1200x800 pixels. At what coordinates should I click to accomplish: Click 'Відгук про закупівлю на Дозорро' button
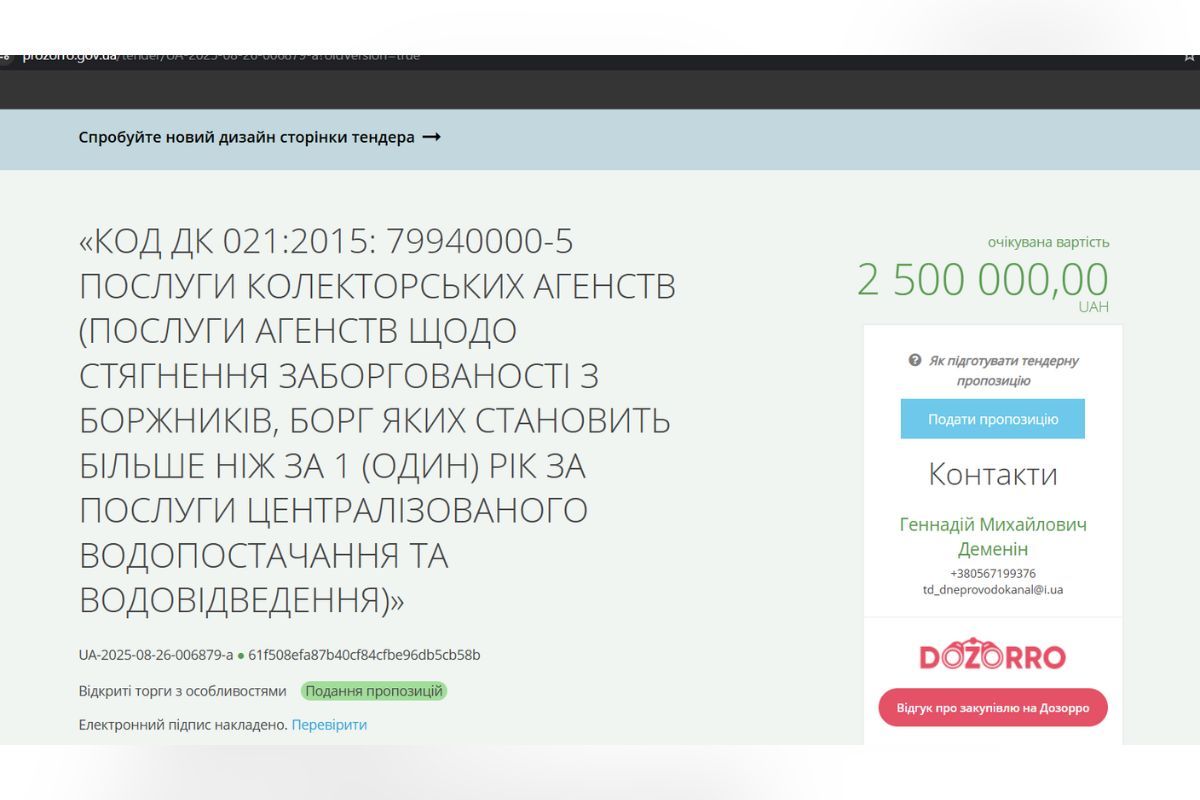coord(992,706)
